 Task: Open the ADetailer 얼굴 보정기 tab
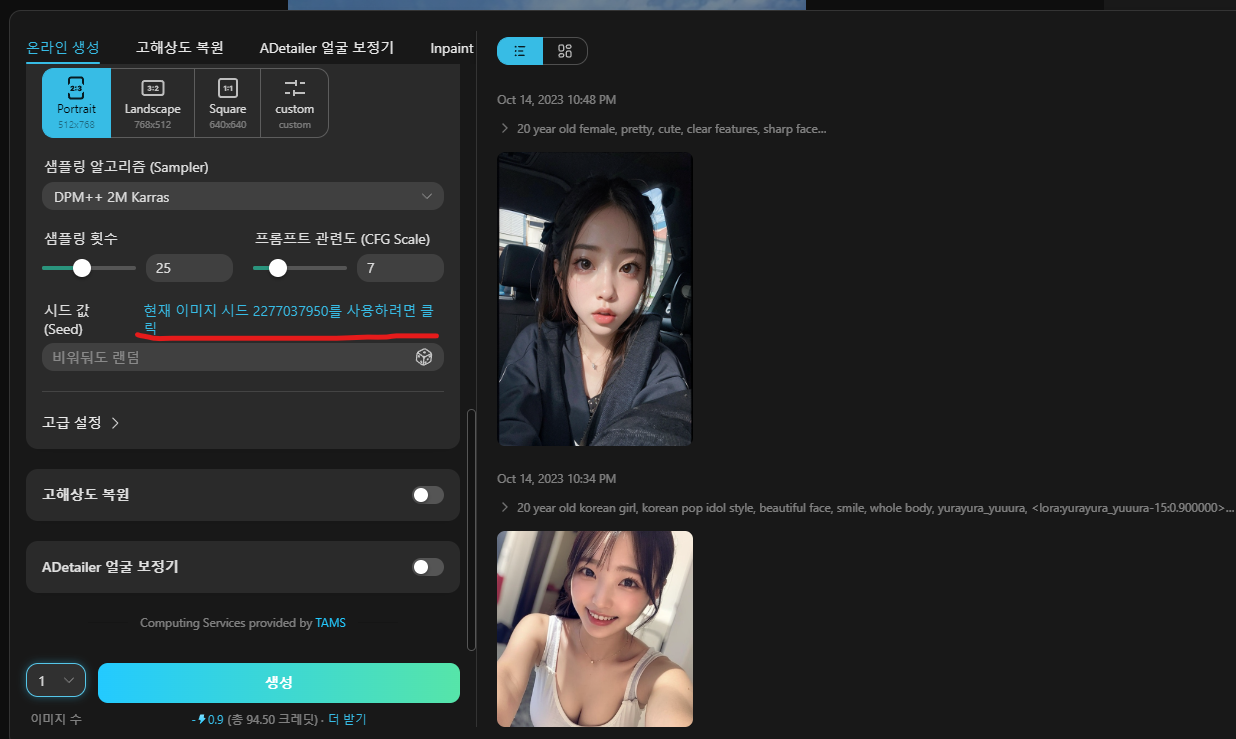click(x=326, y=47)
